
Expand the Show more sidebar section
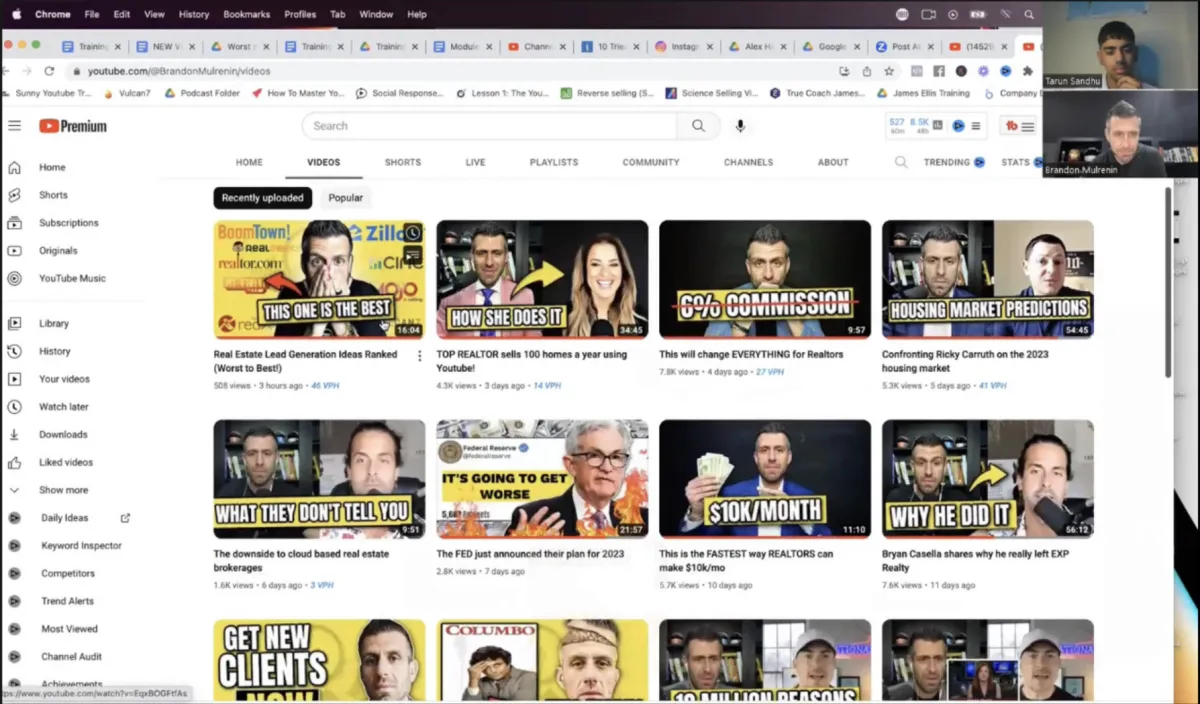coord(62,490)
